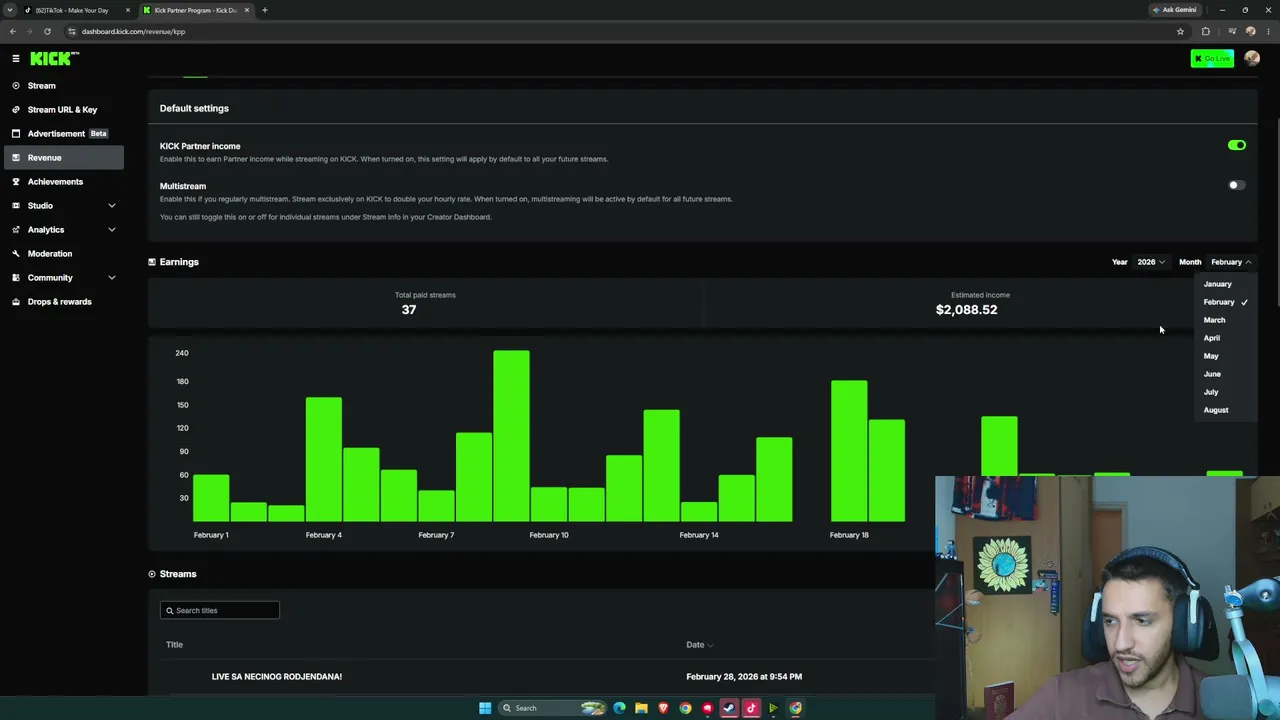Click the Revenue dollar icon
The height and width of the screenshot is (720, 1280).
pyautogui.click(x=16, y=158)
